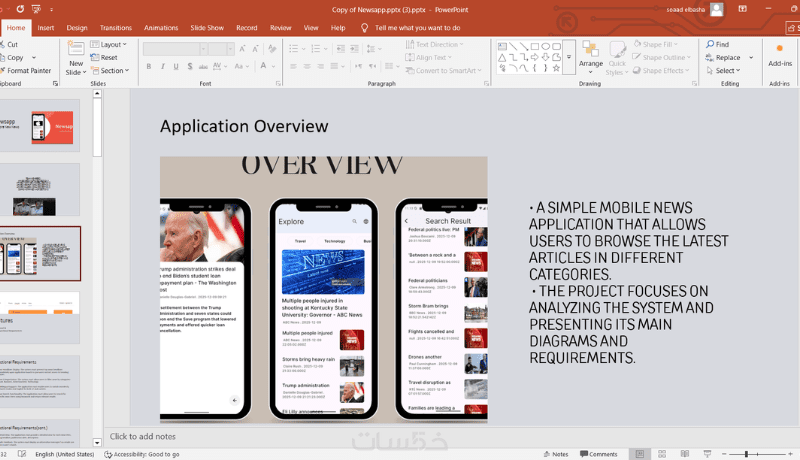Open the Design tab

click(77, 28)
